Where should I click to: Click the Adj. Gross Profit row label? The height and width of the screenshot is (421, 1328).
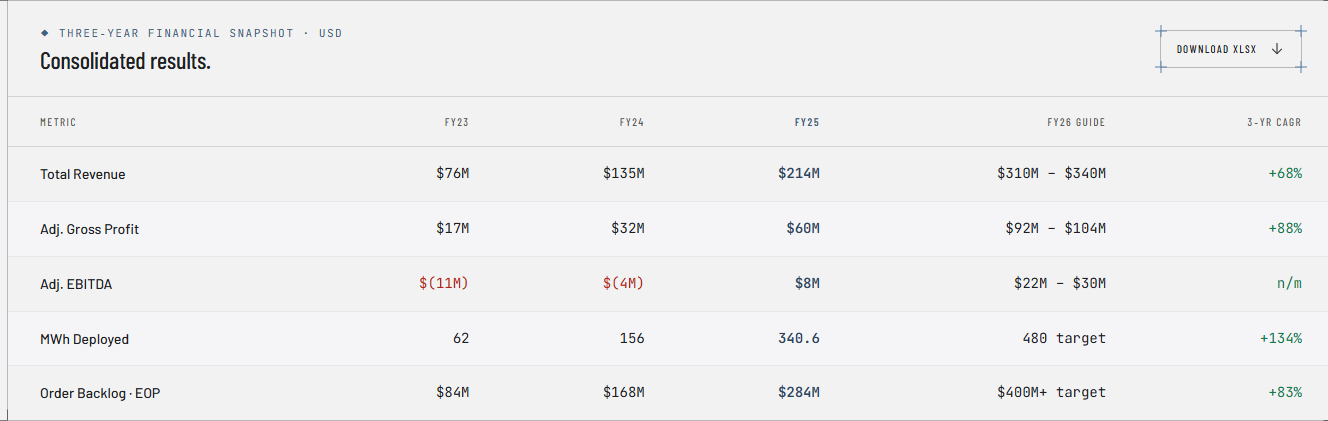click(90, 229)
